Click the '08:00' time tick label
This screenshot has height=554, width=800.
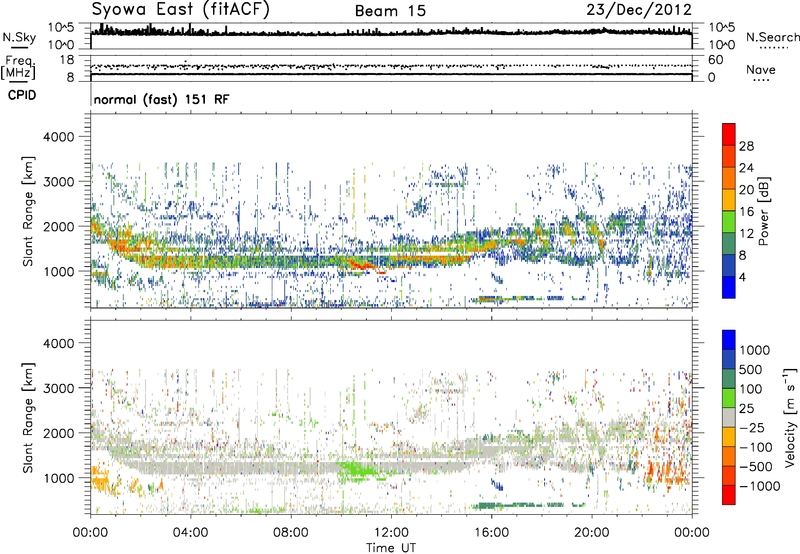pyautogui.click(x=291, y=533)
